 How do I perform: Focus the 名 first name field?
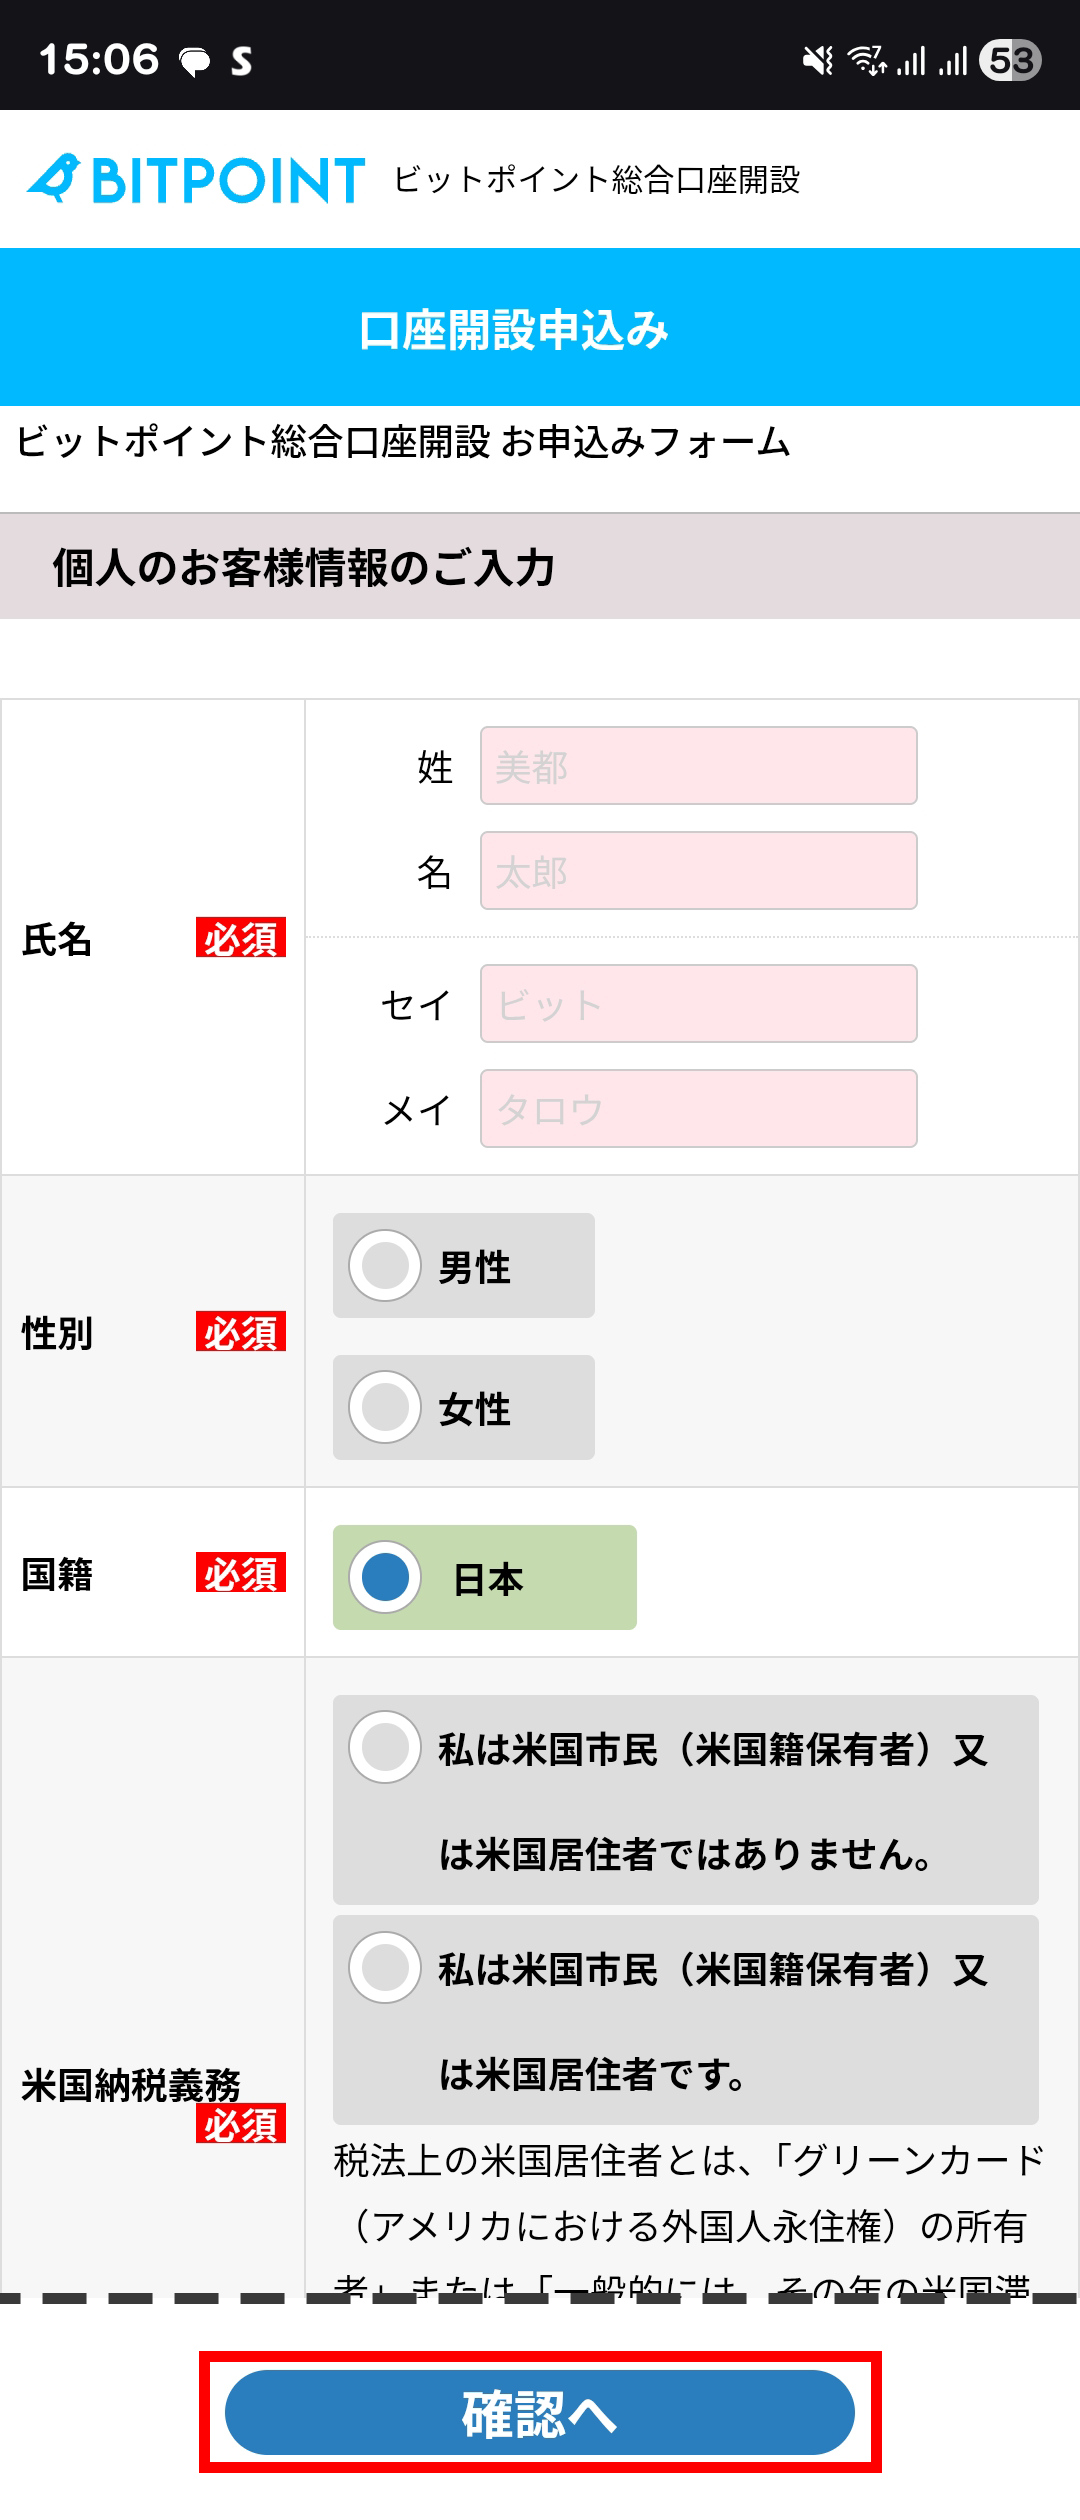[x=699, y=871]
